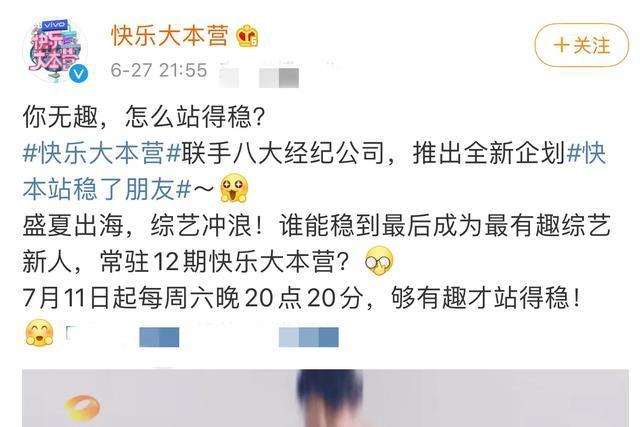Open the #快乐大本营# hashtag topic
The image size is (640, 427).
[102, 153]
